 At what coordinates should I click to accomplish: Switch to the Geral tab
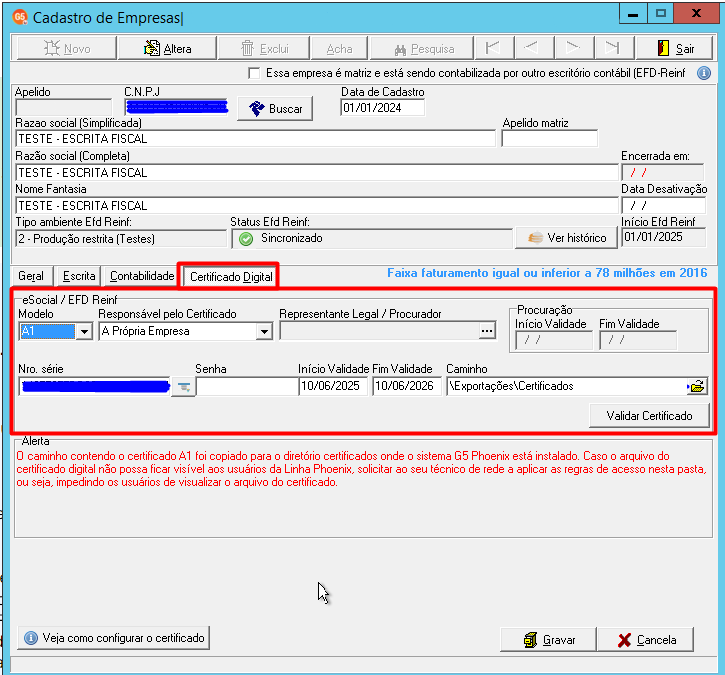pyautogui.click(x=31, y=276)
